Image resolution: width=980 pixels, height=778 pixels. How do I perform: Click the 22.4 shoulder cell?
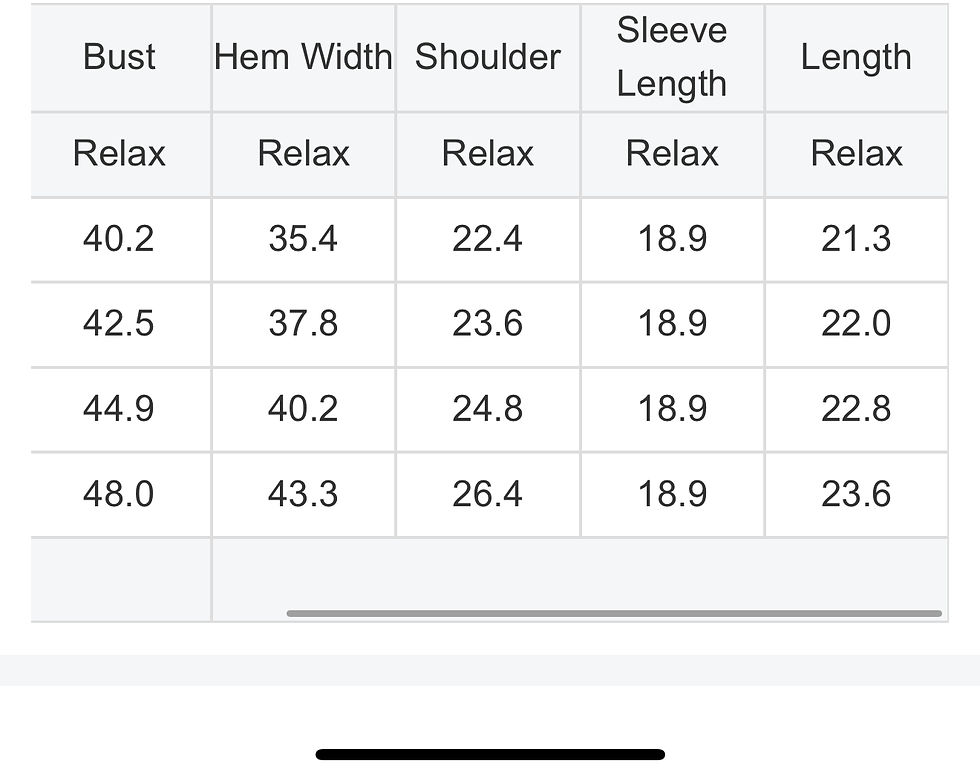(488, 239)
